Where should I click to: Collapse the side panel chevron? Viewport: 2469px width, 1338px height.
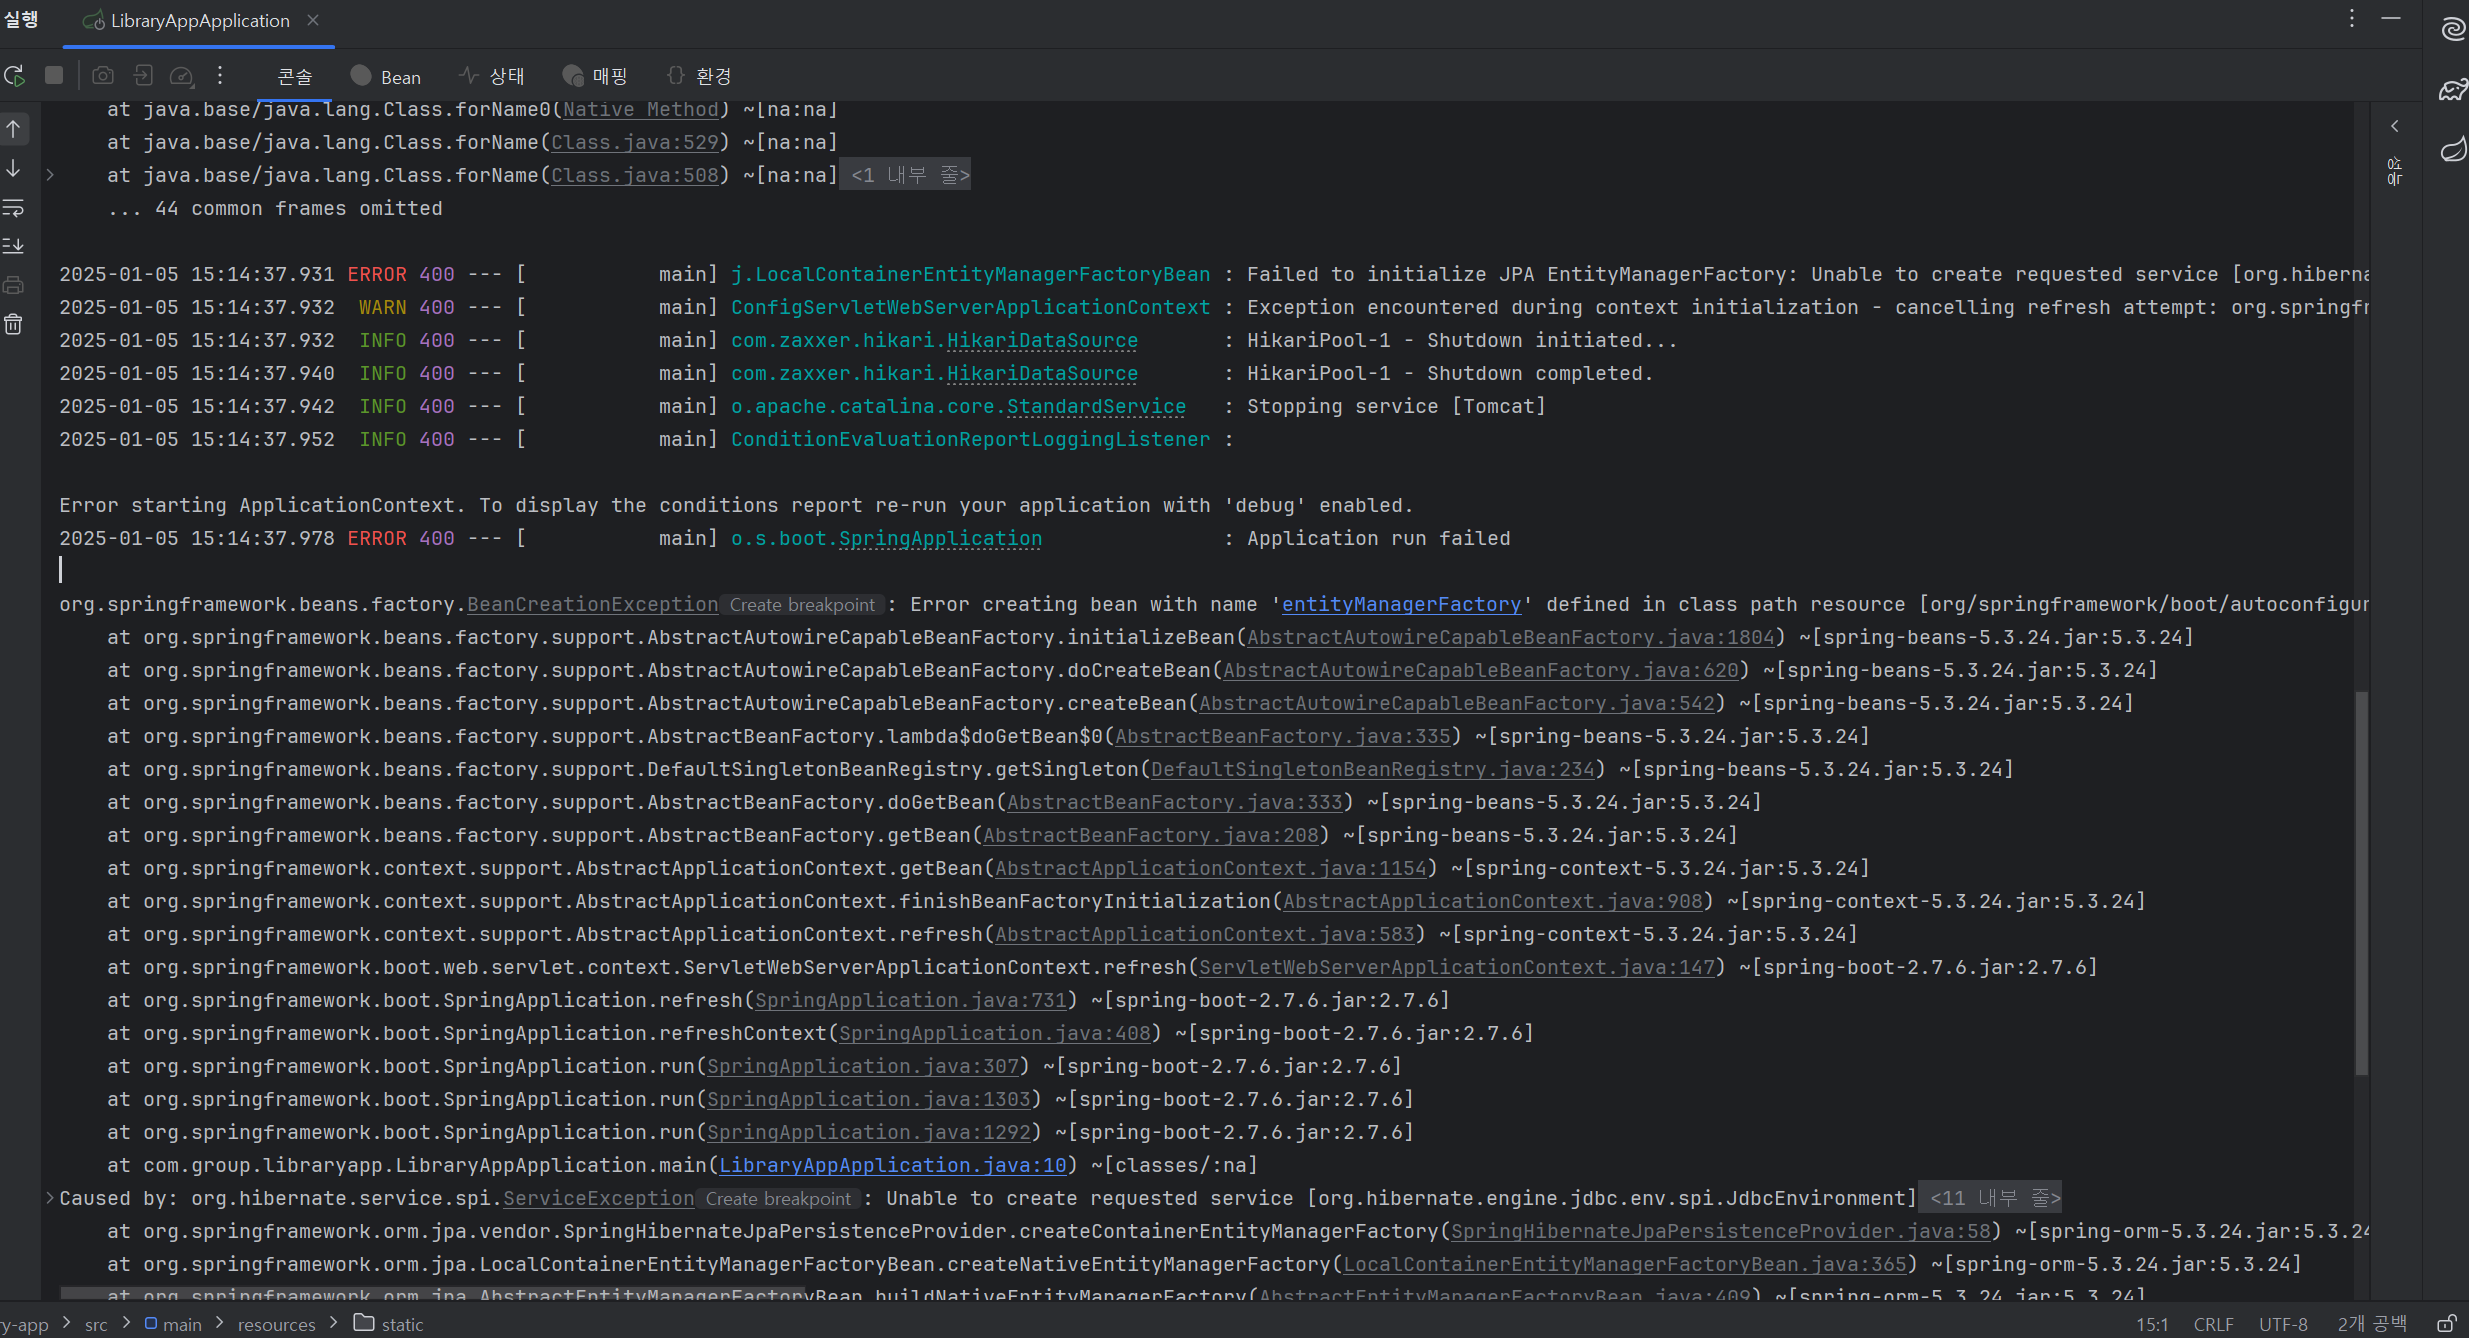(x=2395, y=126)
